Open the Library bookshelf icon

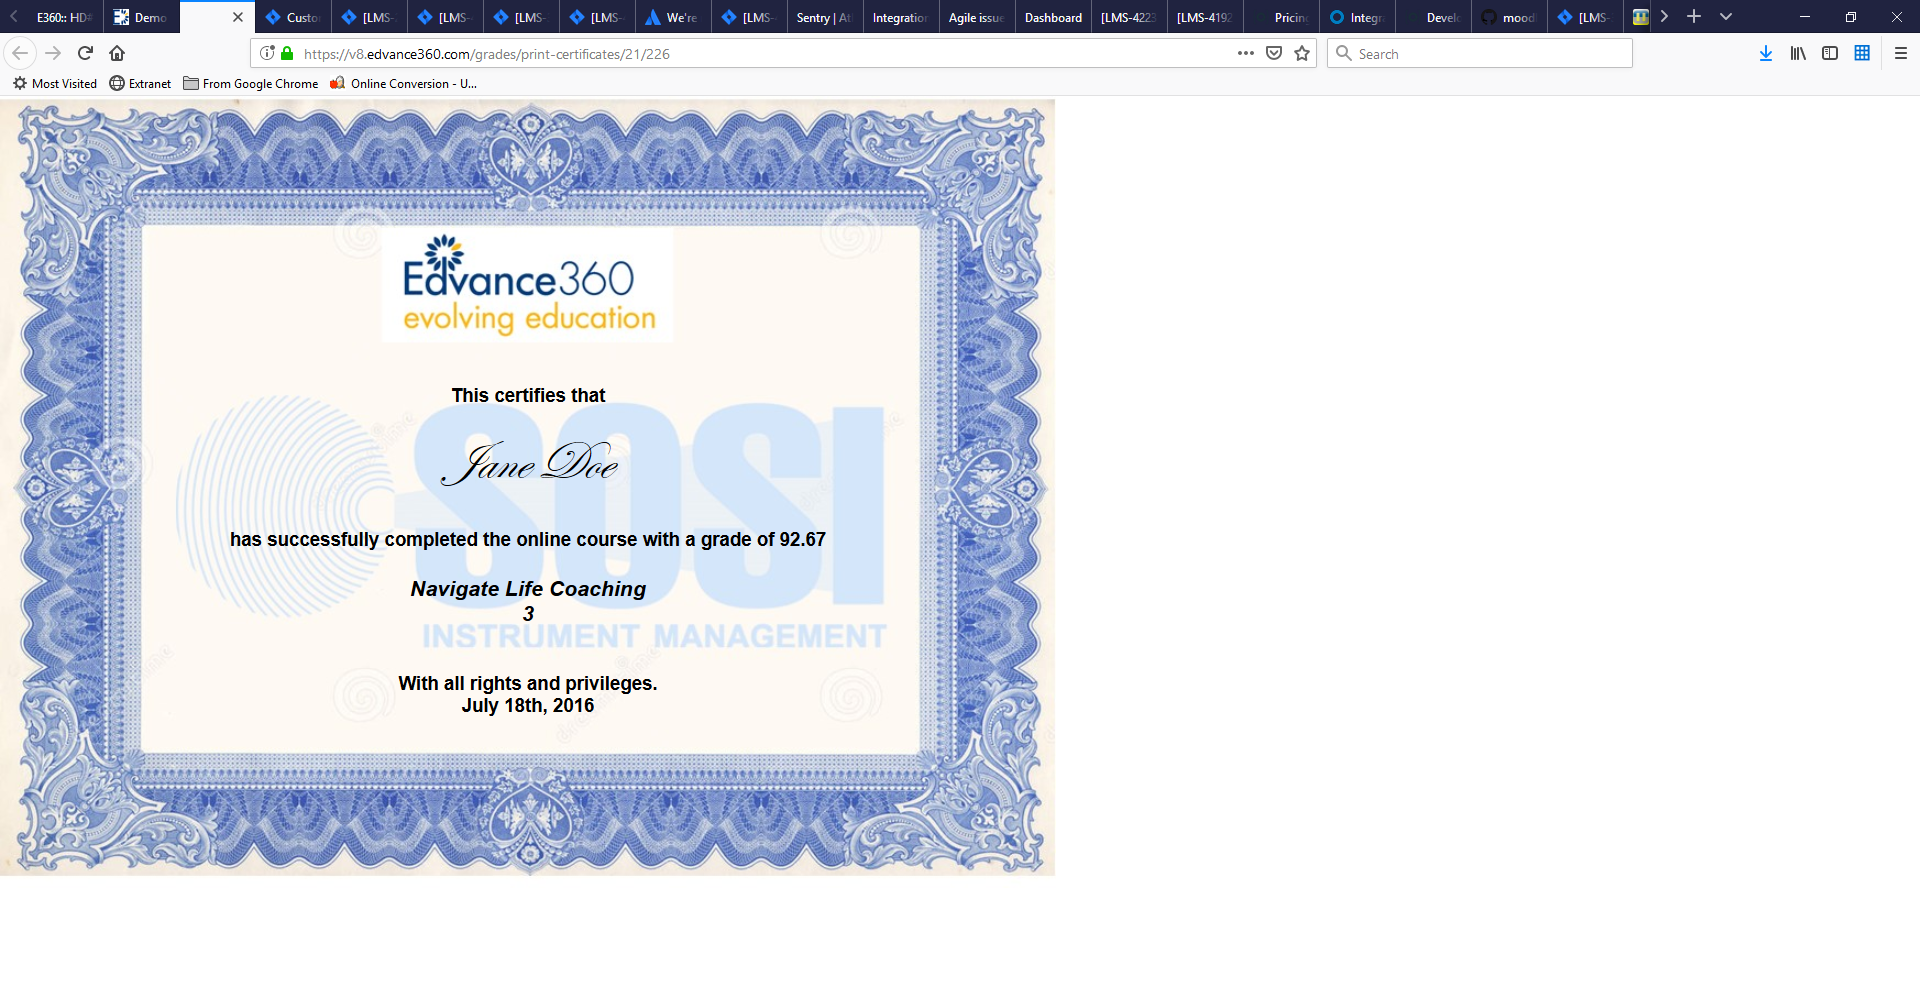[x=1798, y=53]
